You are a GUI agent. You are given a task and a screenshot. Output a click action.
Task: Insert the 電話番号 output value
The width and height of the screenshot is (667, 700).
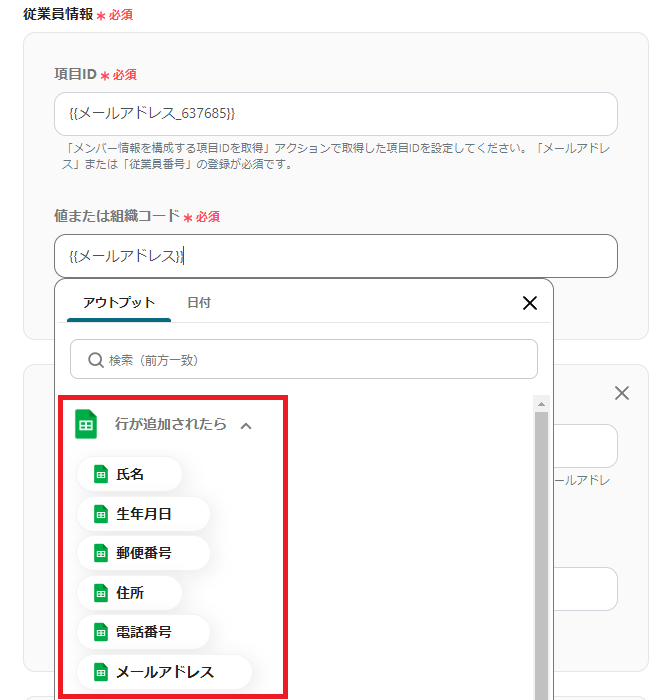144,632
